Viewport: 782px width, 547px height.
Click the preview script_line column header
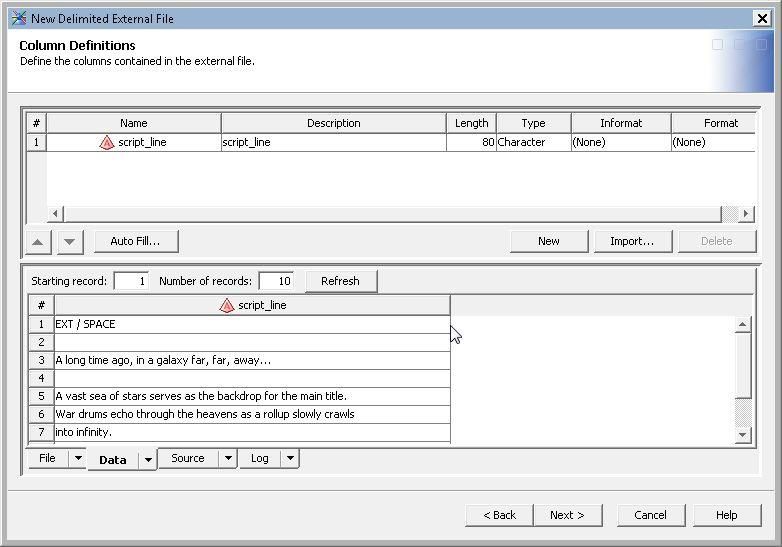tap(252, 306)
